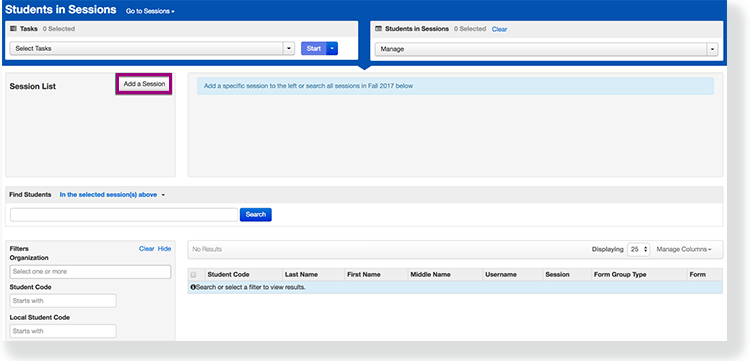Viewport: 750px width, 361px height.
Task: Open the Manage Columns menu
Action: (684, 249)
